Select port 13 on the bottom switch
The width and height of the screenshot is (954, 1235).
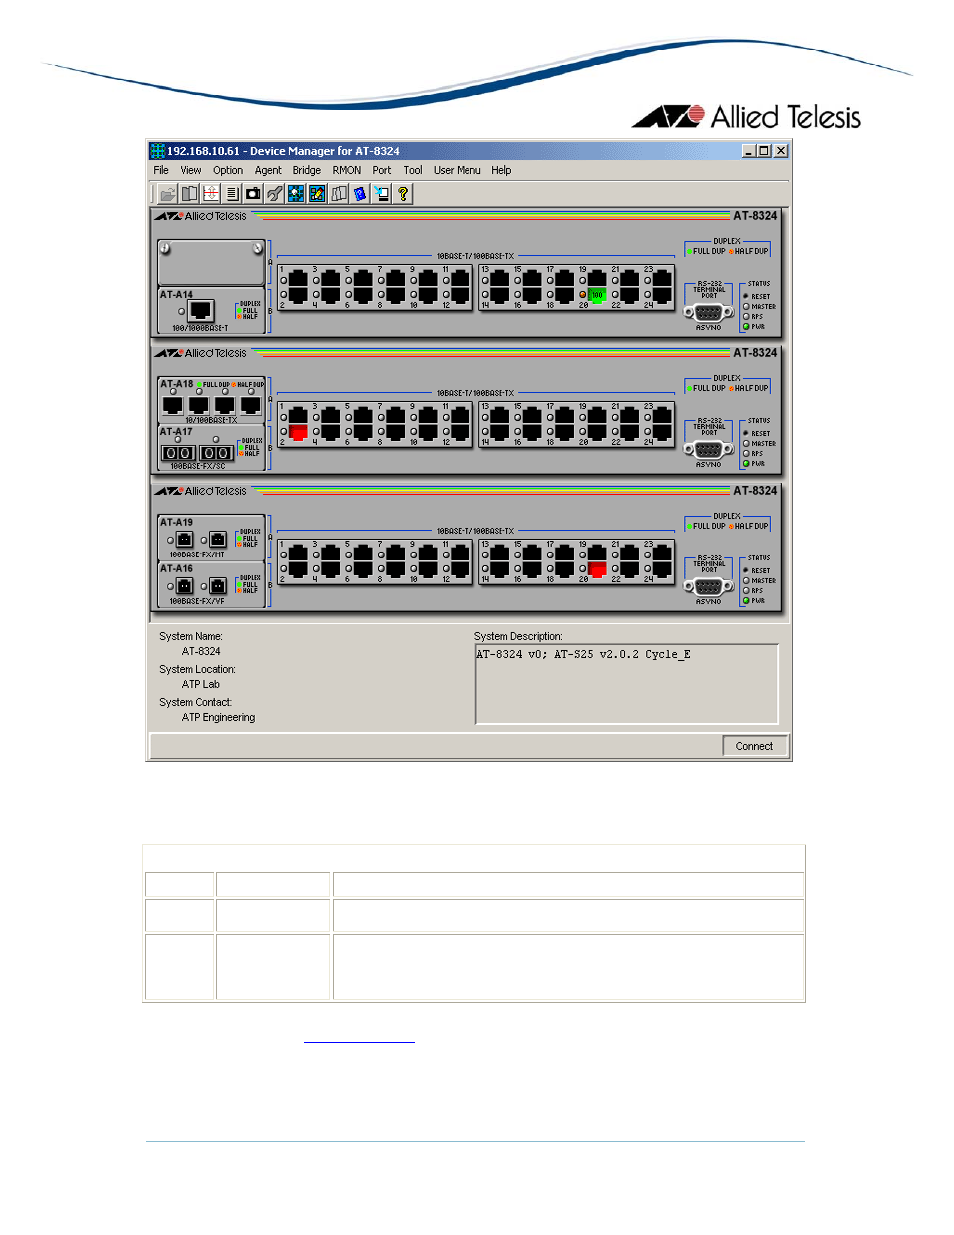click(500, 553)
